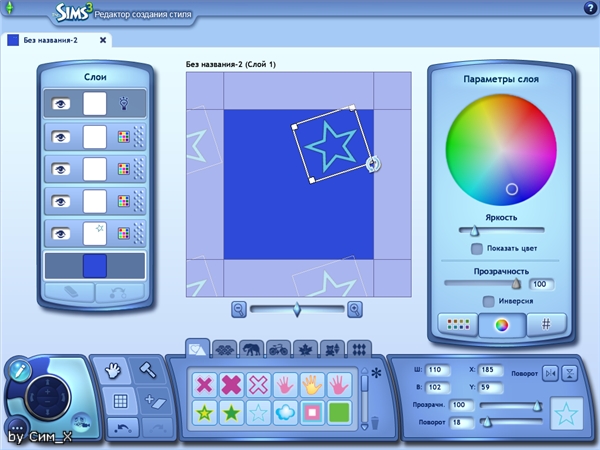Click the zoom-in magnifier below canvas

coord(354,310)
